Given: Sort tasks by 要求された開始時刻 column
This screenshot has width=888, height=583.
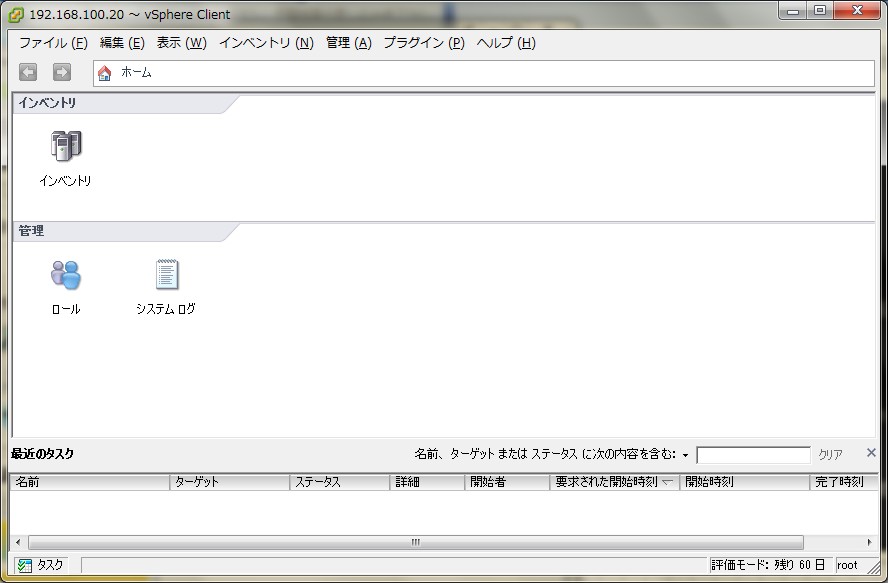Looking at the screenshot, I should pos(614,482).
